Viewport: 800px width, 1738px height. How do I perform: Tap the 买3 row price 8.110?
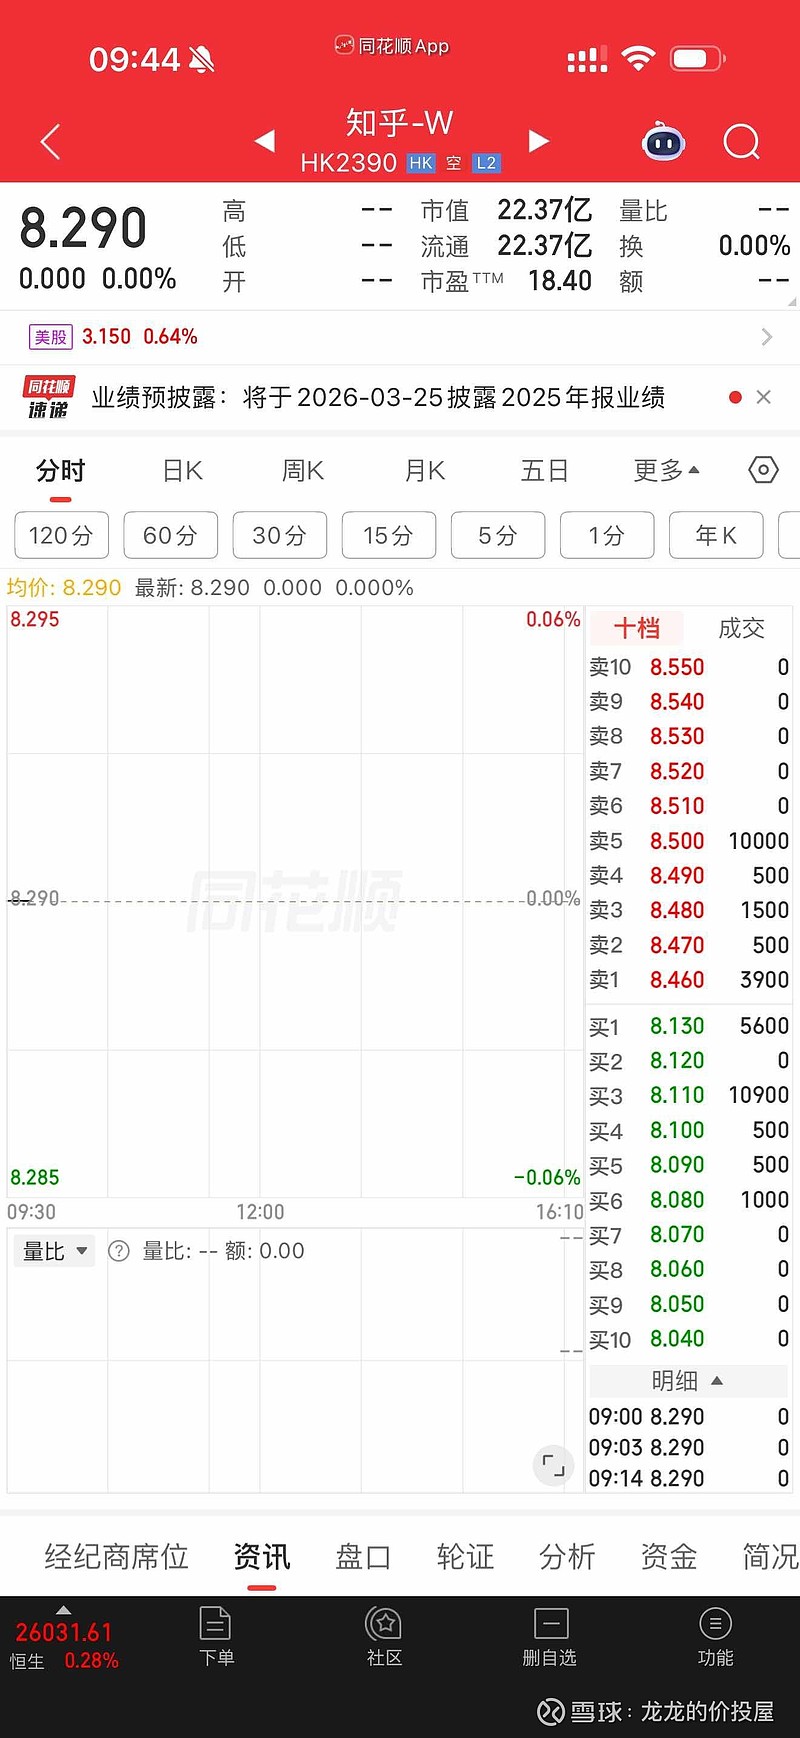pyautogui.click(x=677, y=1095)
